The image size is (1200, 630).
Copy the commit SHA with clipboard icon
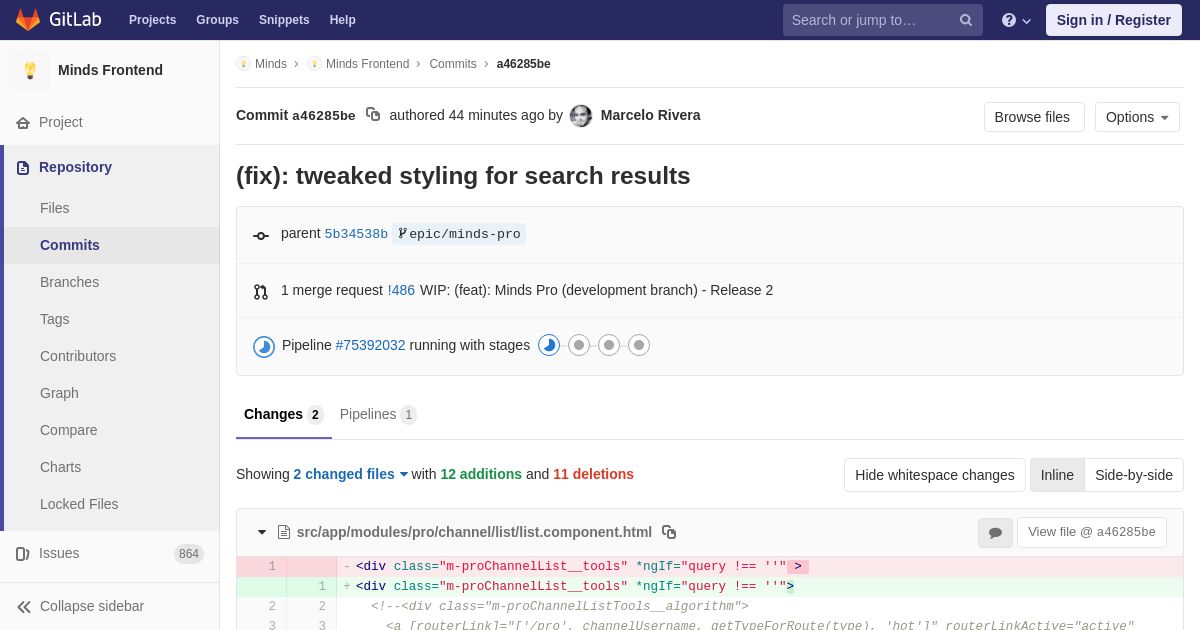click(373, 115)
